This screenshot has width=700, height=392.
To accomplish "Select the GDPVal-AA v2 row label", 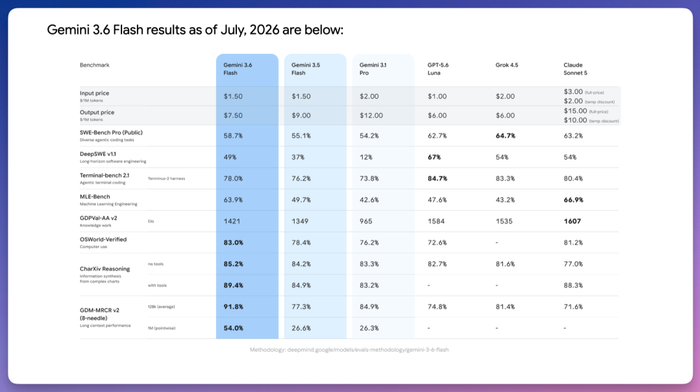I will click(98, 218).
